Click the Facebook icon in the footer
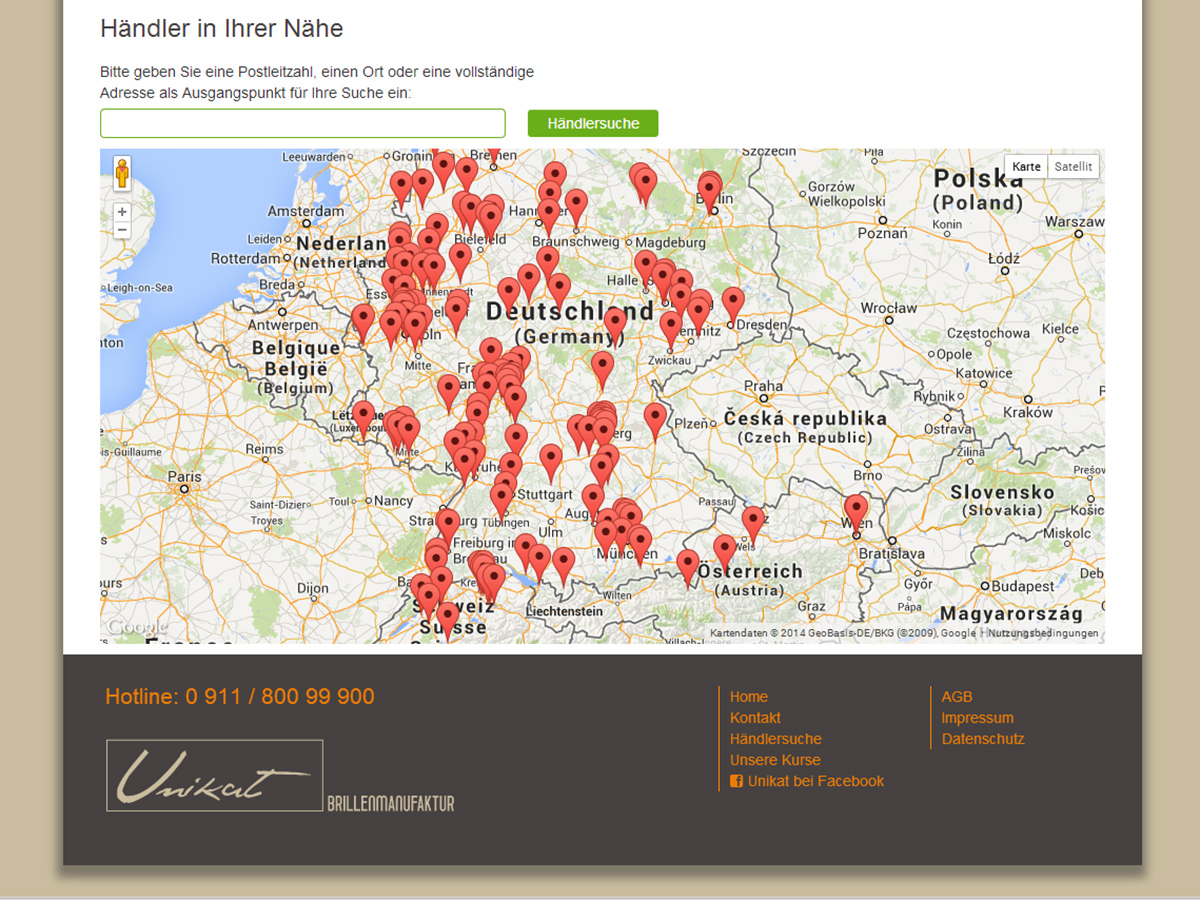 click(x=736, y=782)
